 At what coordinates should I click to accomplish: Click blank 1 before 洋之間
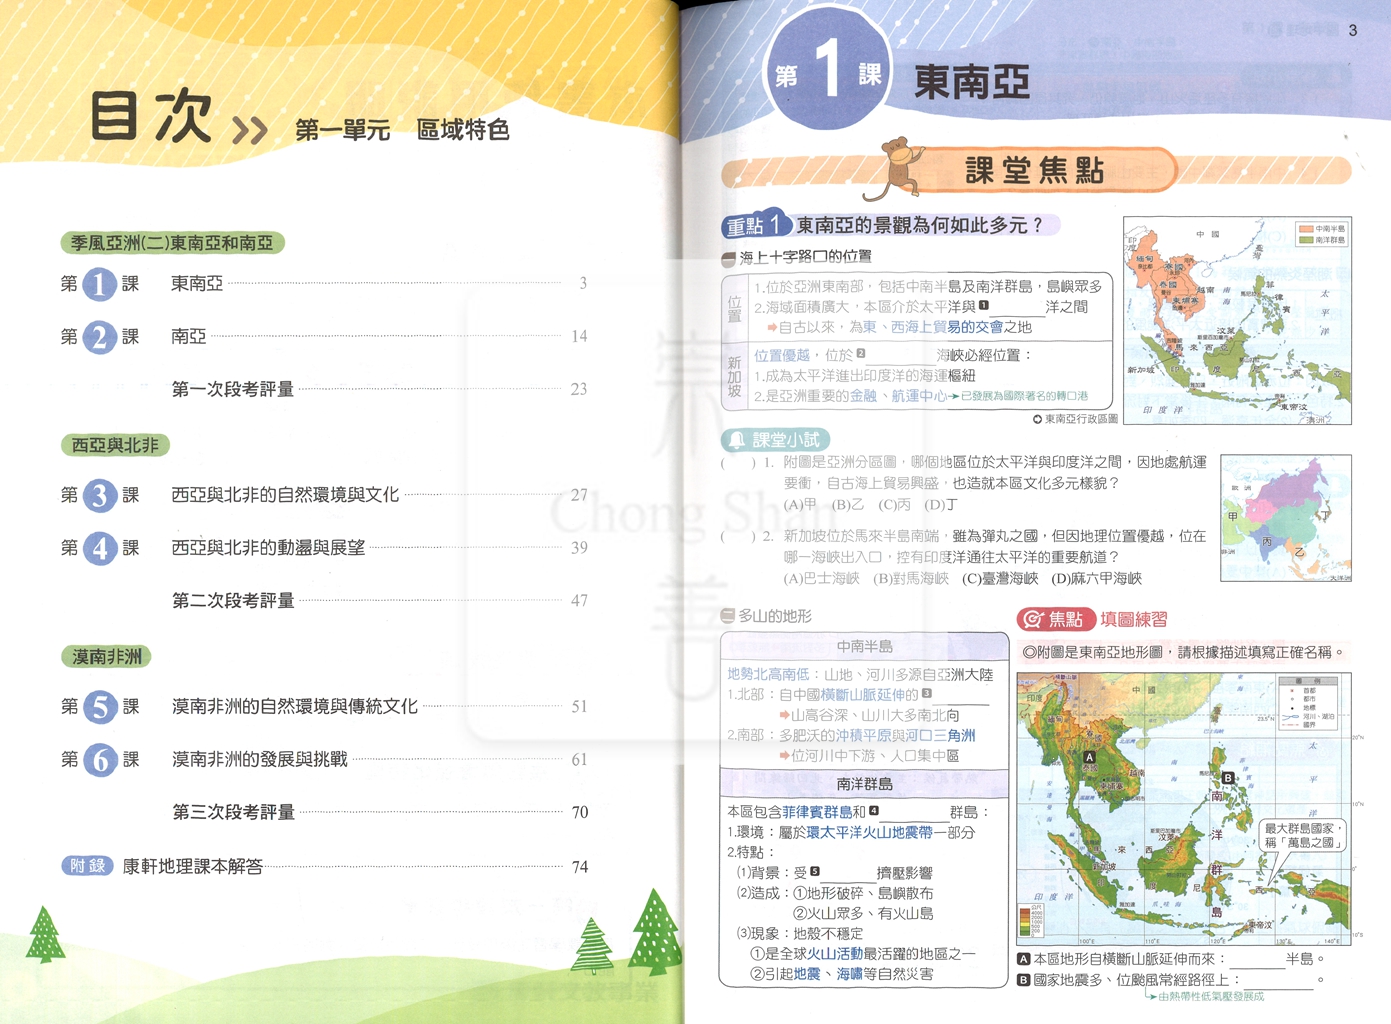click(x=1017, y=307)
